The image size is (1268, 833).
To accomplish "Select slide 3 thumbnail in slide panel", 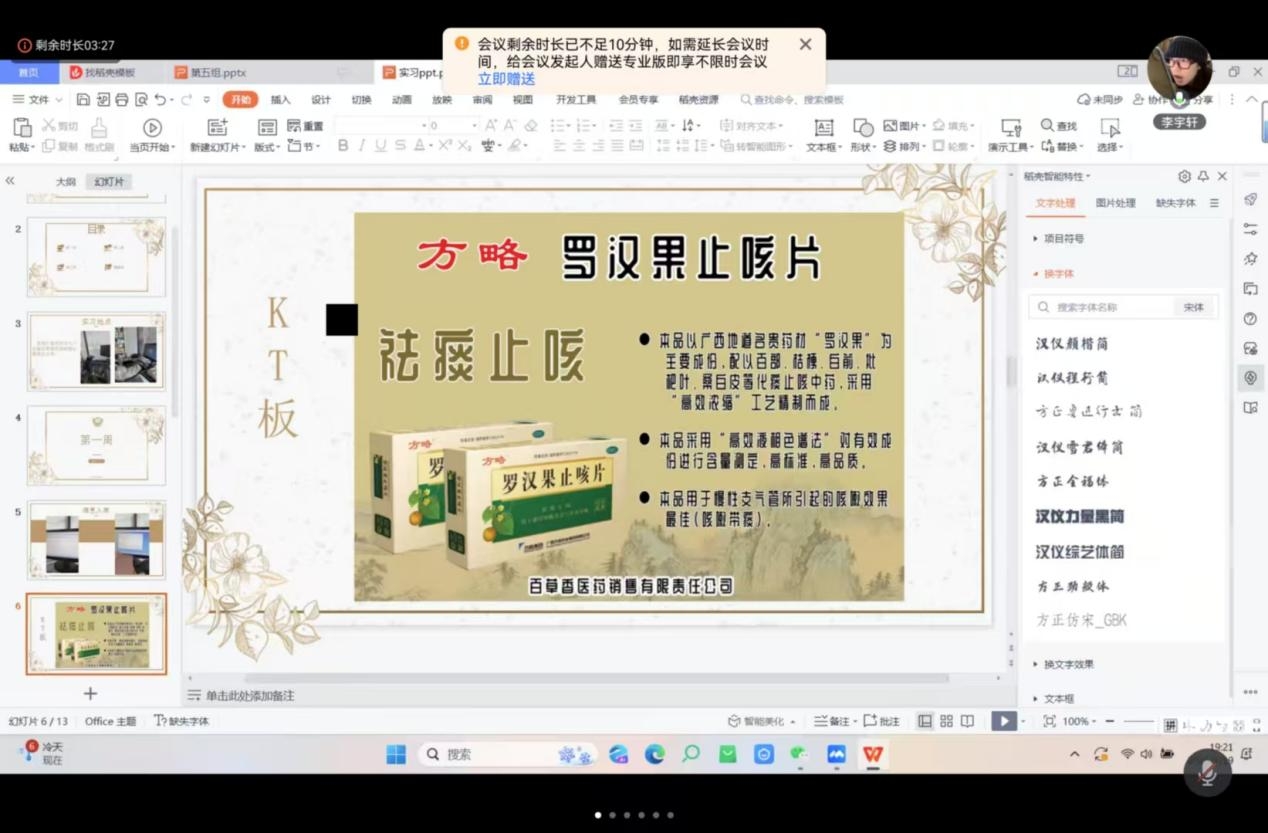I will (96, 352).
